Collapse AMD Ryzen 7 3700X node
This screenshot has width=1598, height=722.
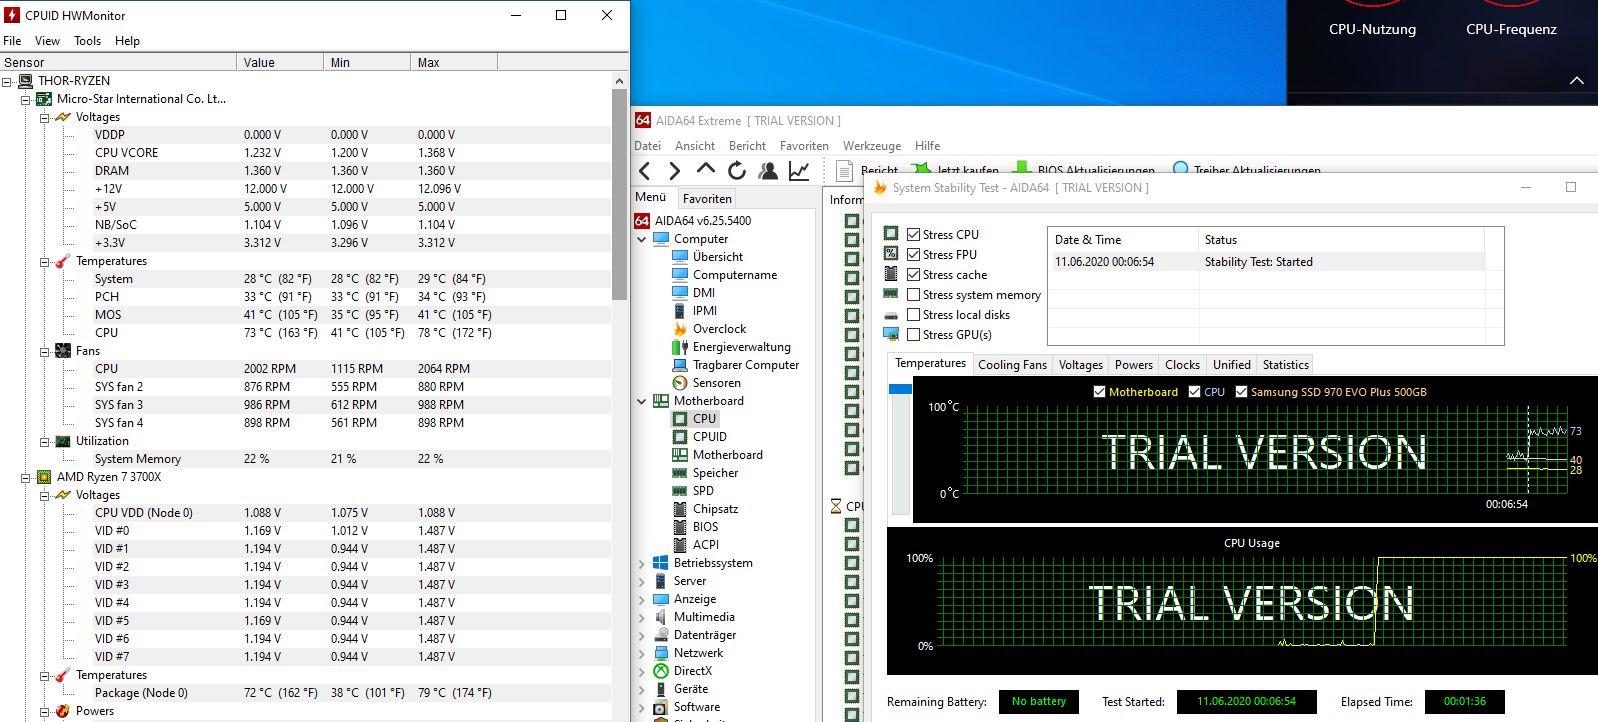25,477
